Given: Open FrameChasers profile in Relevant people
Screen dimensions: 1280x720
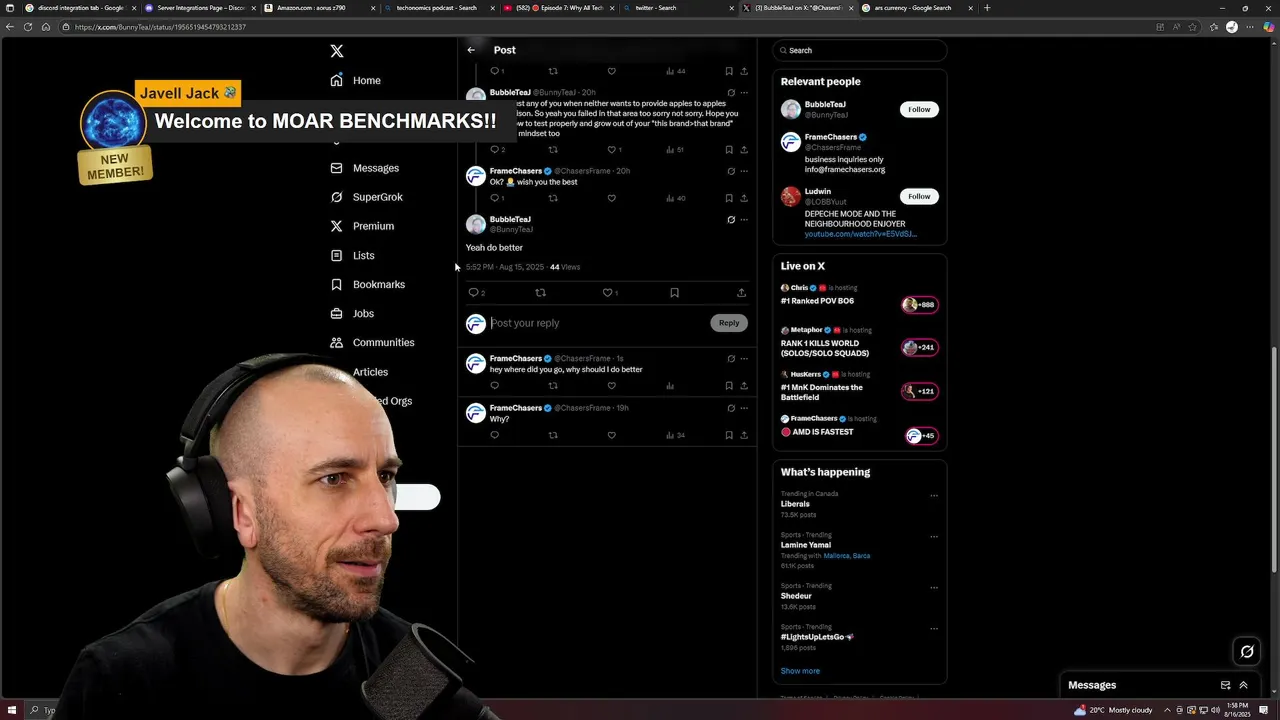Looking at the screenshot, I should [x=831, y=137].
